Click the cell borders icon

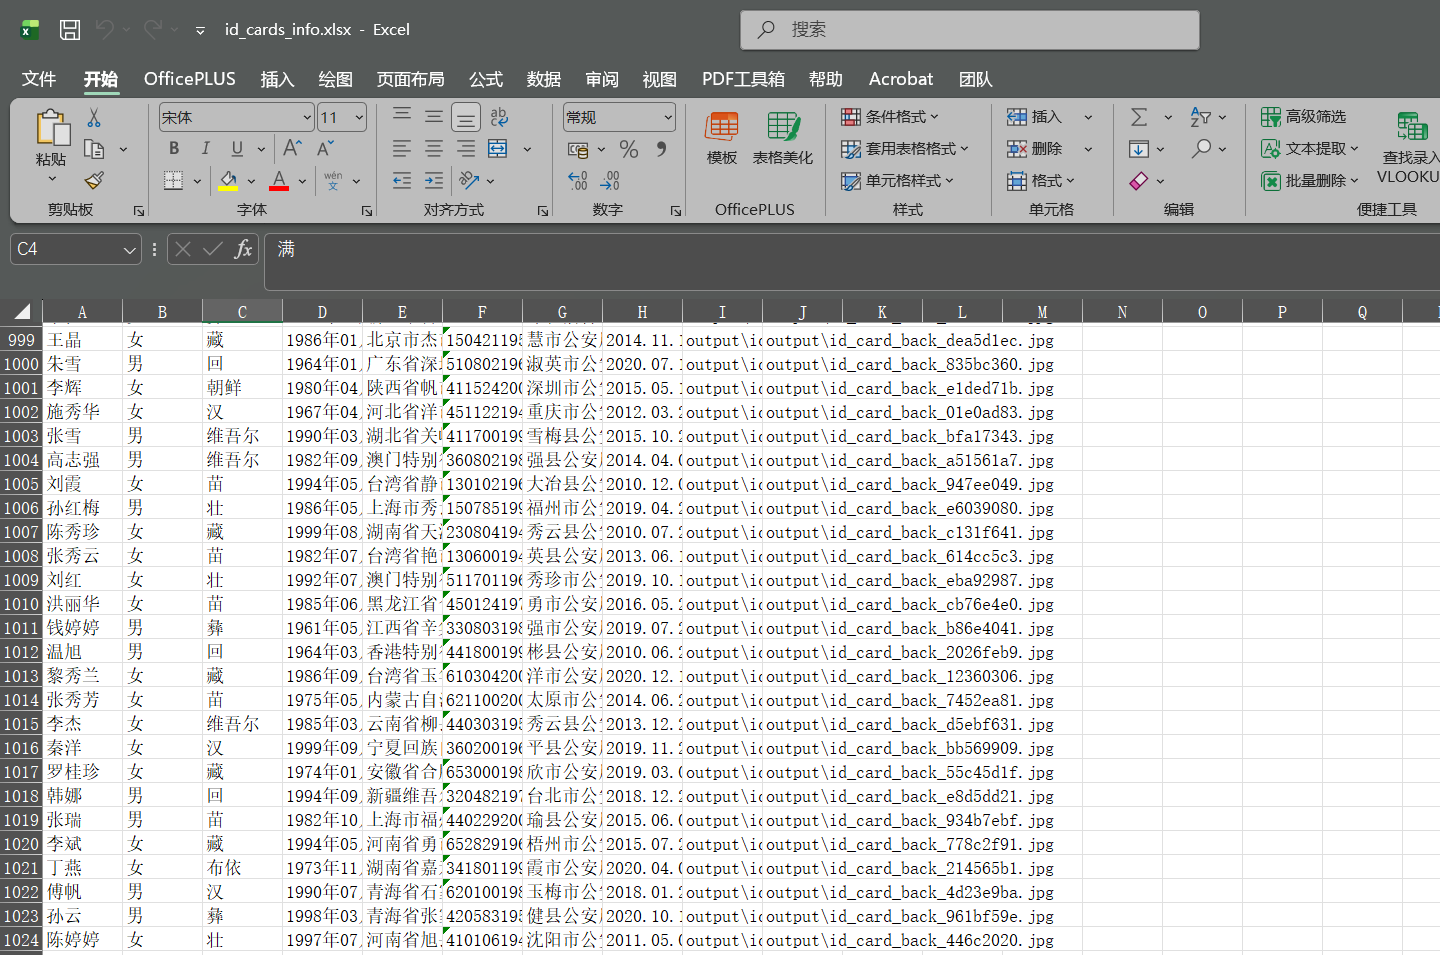click(x=174, y=181)
